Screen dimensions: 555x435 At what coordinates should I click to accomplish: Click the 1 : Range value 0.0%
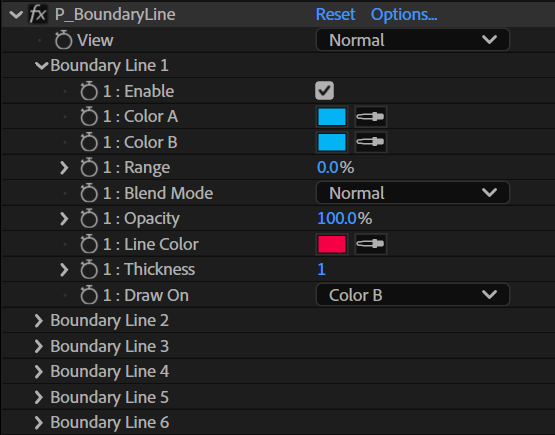pos(335,167)
